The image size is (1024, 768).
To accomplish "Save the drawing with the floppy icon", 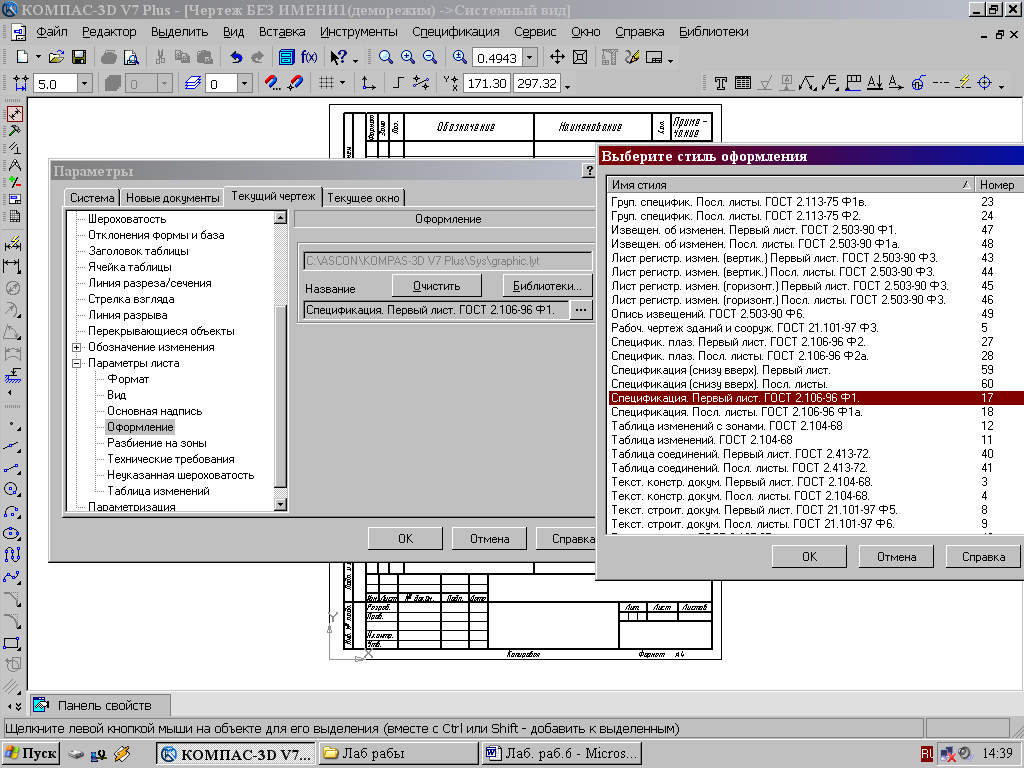I will point(79,57).
